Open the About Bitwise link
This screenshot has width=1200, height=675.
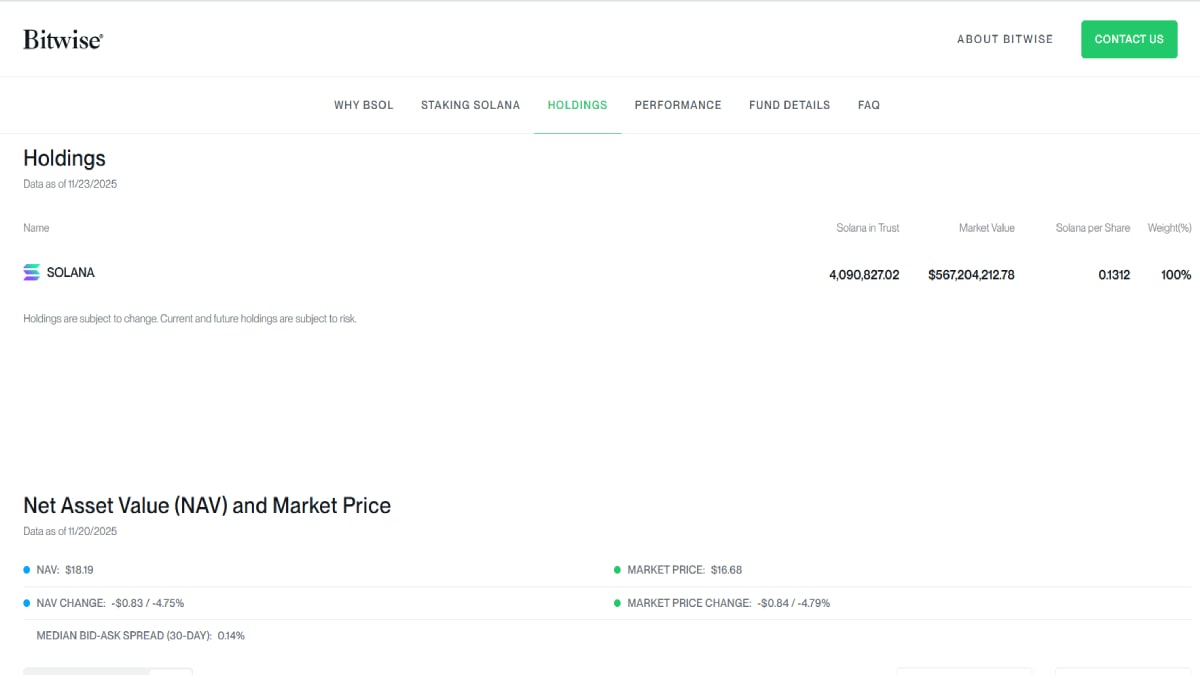[1005, 39]
